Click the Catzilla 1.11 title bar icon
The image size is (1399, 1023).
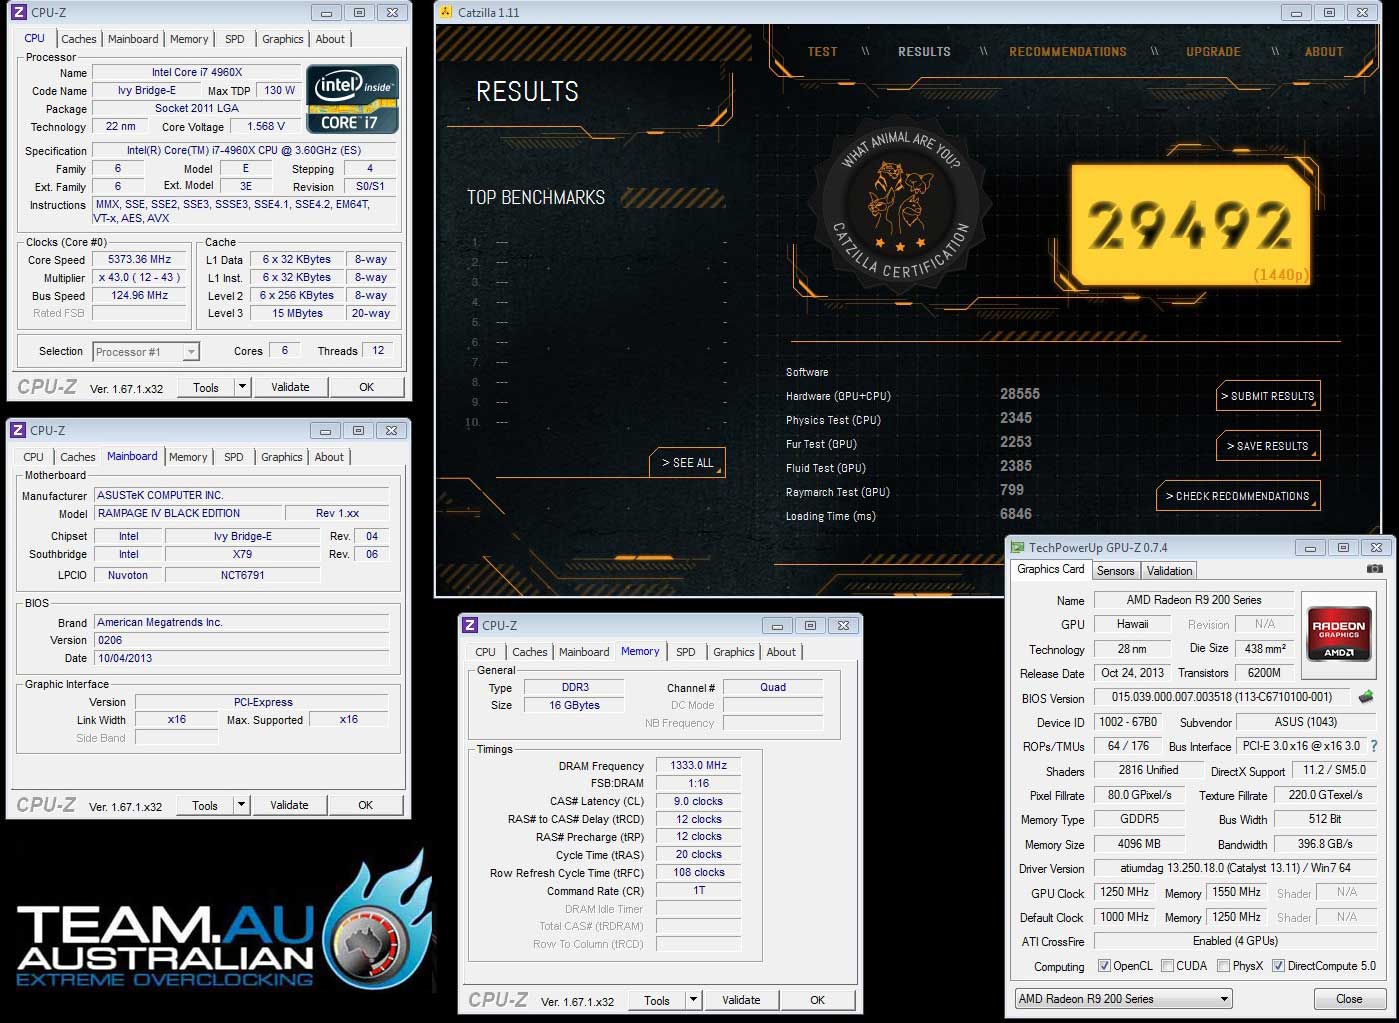pos(446,12)
